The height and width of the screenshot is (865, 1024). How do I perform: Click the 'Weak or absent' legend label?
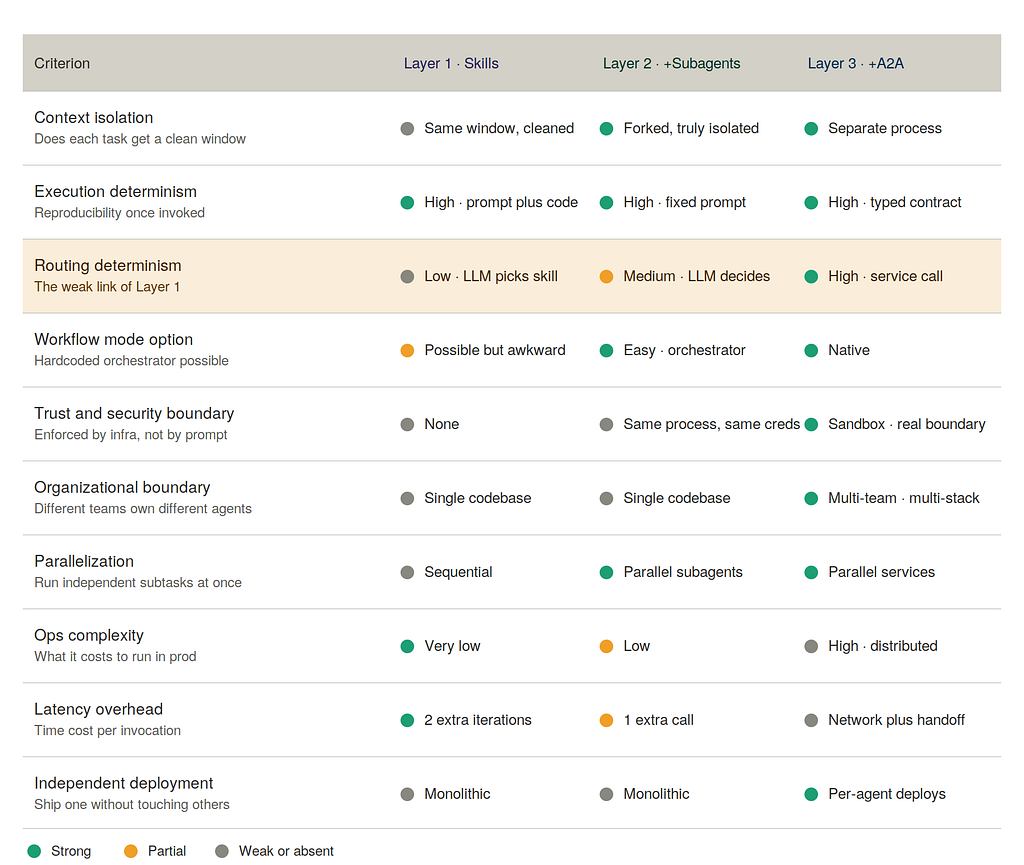point(286,851)
